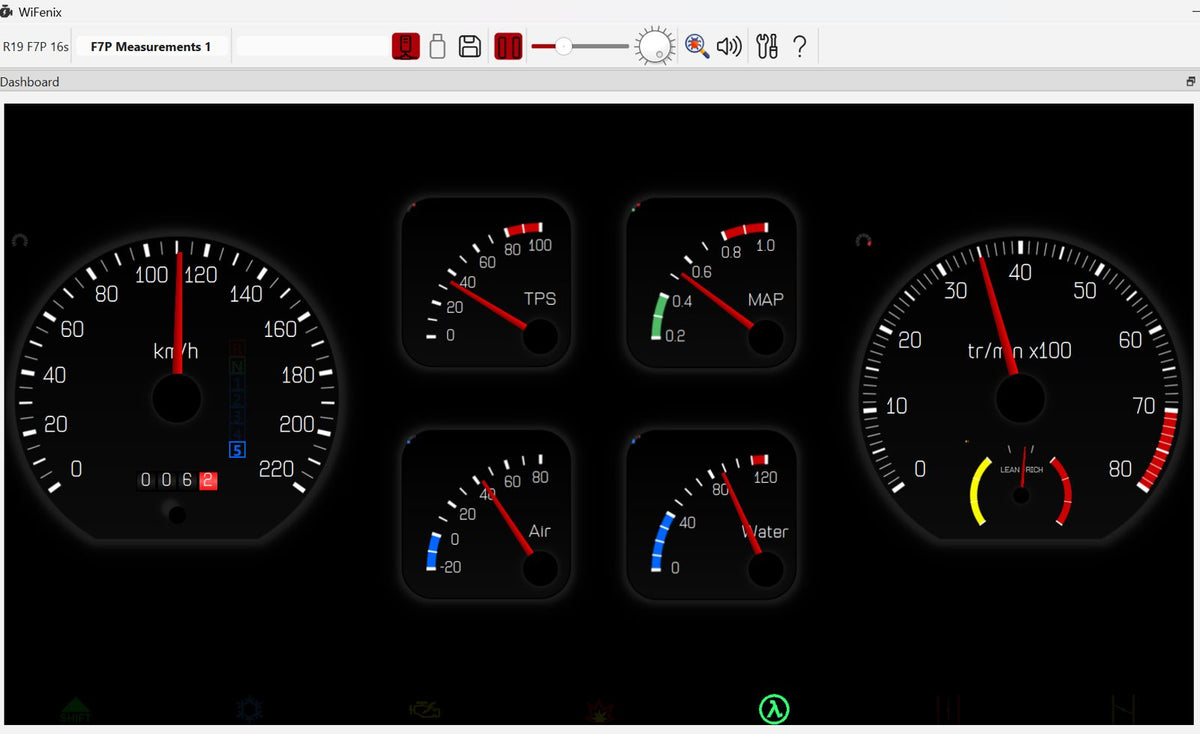Screen dimensions: 1200x734
Task: Click the Air temperature gauge
Action: (x=486, y=515)
